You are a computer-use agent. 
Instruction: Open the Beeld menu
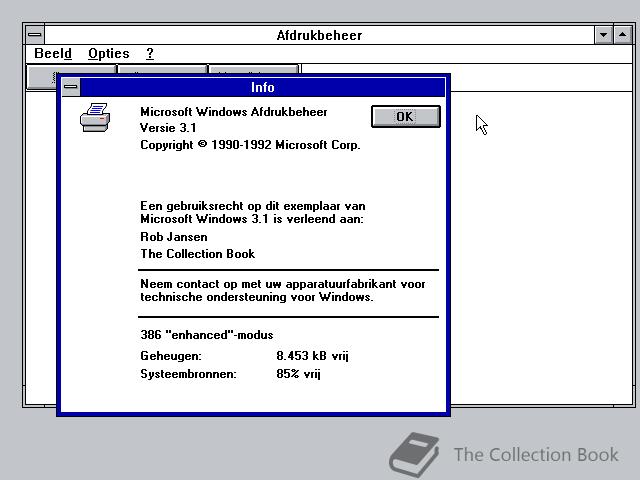point(53,53)
